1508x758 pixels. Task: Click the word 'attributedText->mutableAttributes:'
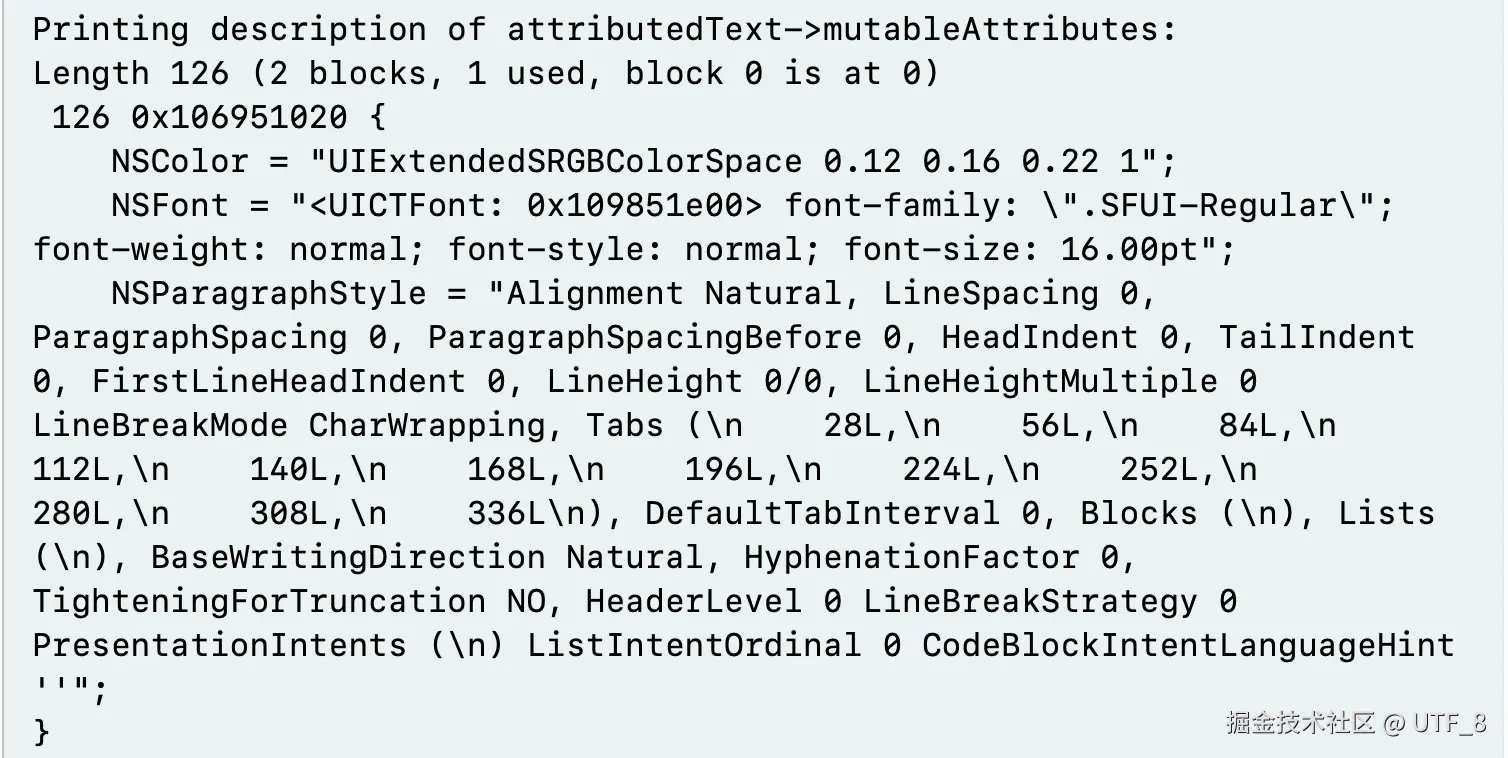point(842,29)
